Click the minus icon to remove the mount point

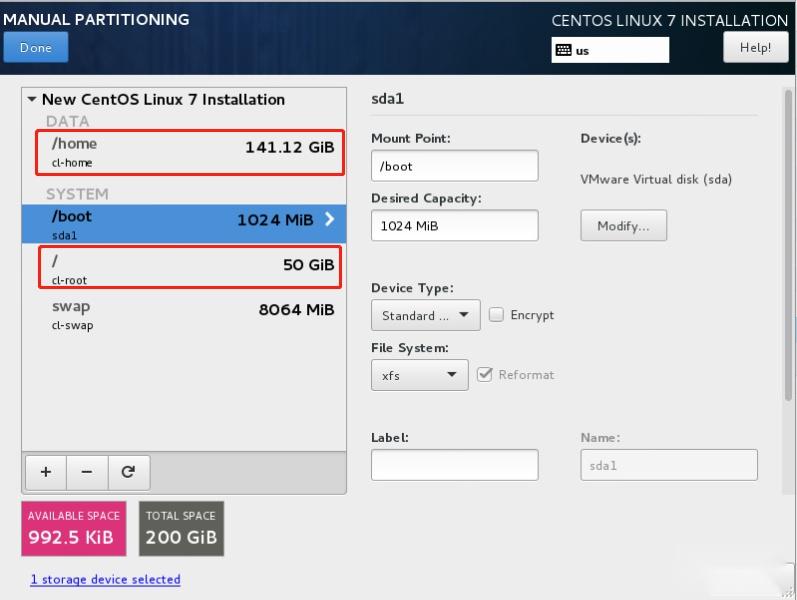tap(87, 472)
